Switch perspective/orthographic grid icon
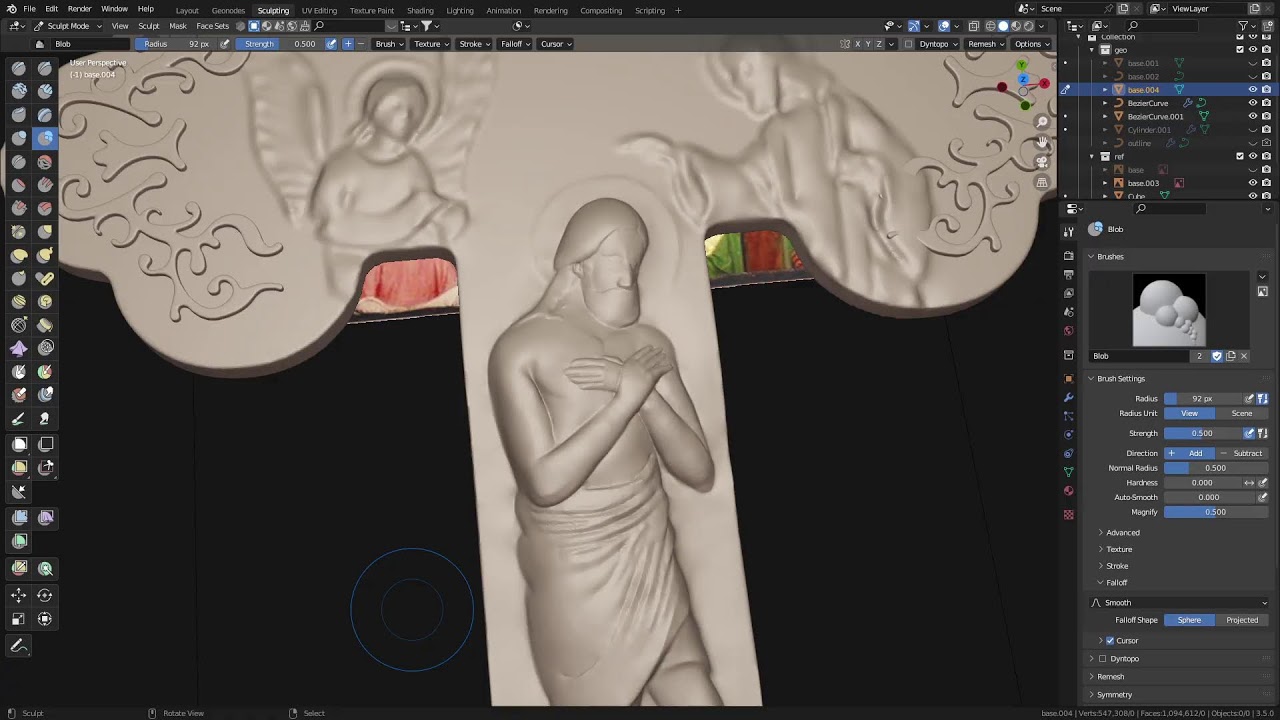This screenshot has width=1280, height=720. tap(1042, 182)
